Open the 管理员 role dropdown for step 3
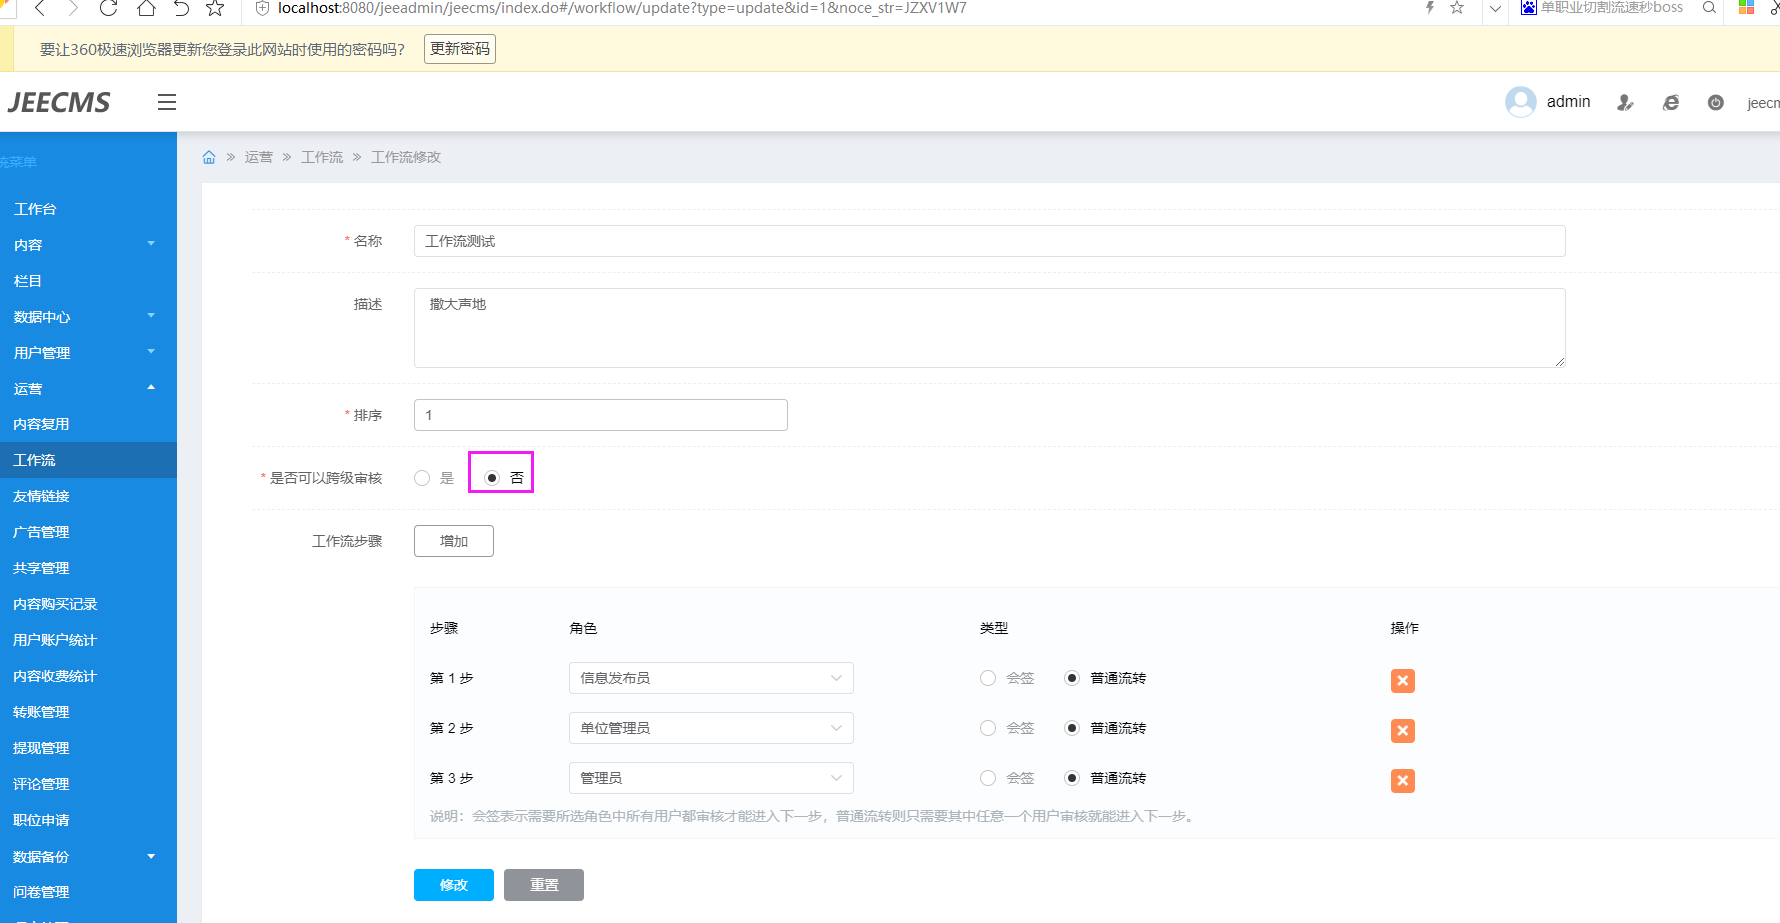The height and width of the screenshot is (923, 1780). 711,778
